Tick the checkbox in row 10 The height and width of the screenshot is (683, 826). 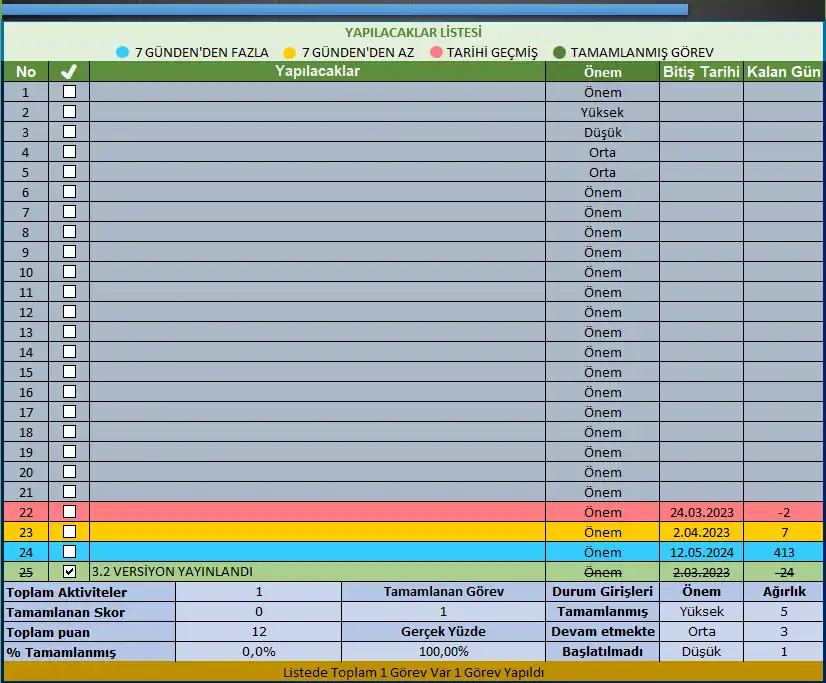click(x=69, y=272)
